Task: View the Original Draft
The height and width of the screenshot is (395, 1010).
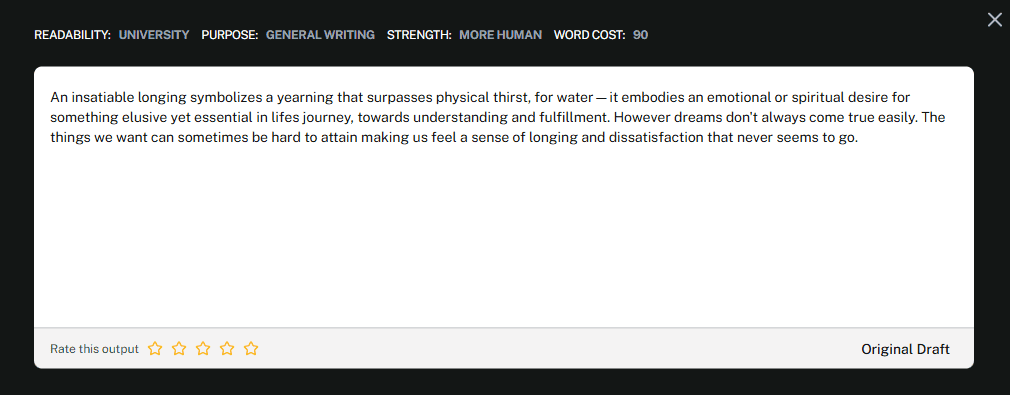Action: pyautogui.click(x=905, y=349)
